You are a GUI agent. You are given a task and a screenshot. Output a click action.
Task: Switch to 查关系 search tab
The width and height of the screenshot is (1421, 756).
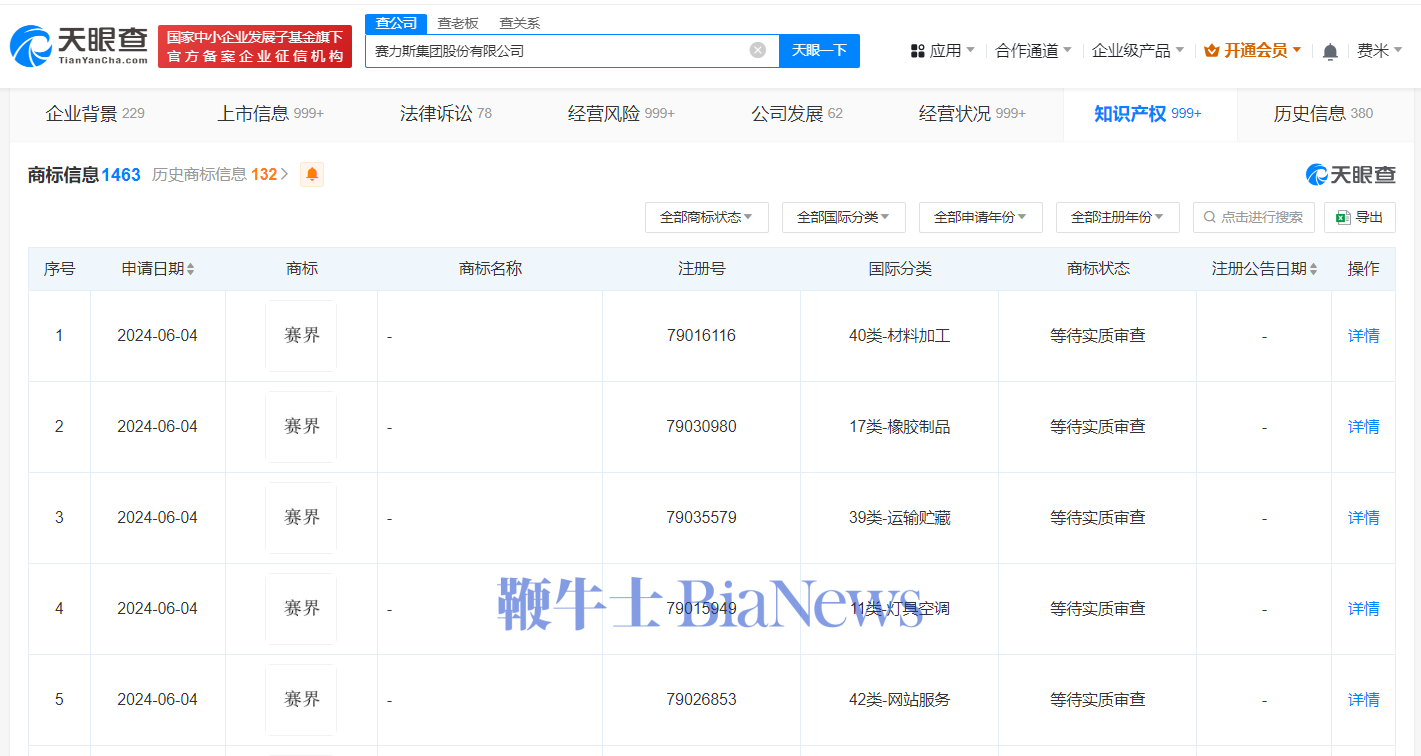pyautogui.click(x=520, y=23)
